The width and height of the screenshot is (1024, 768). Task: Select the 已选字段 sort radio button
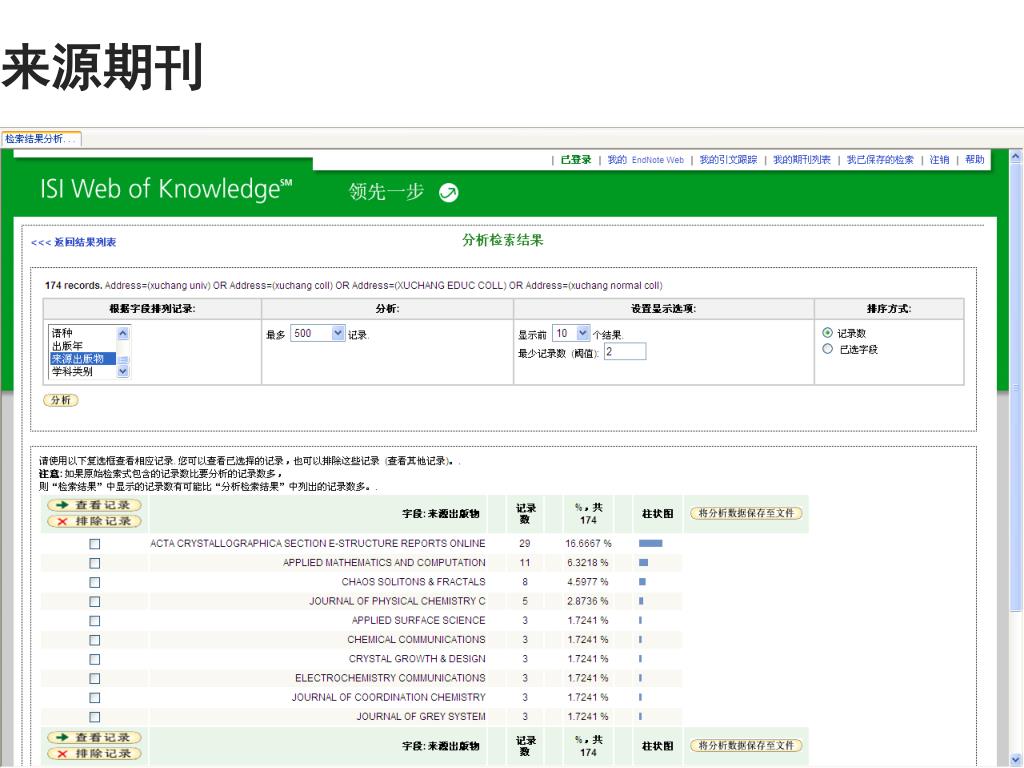827,349
